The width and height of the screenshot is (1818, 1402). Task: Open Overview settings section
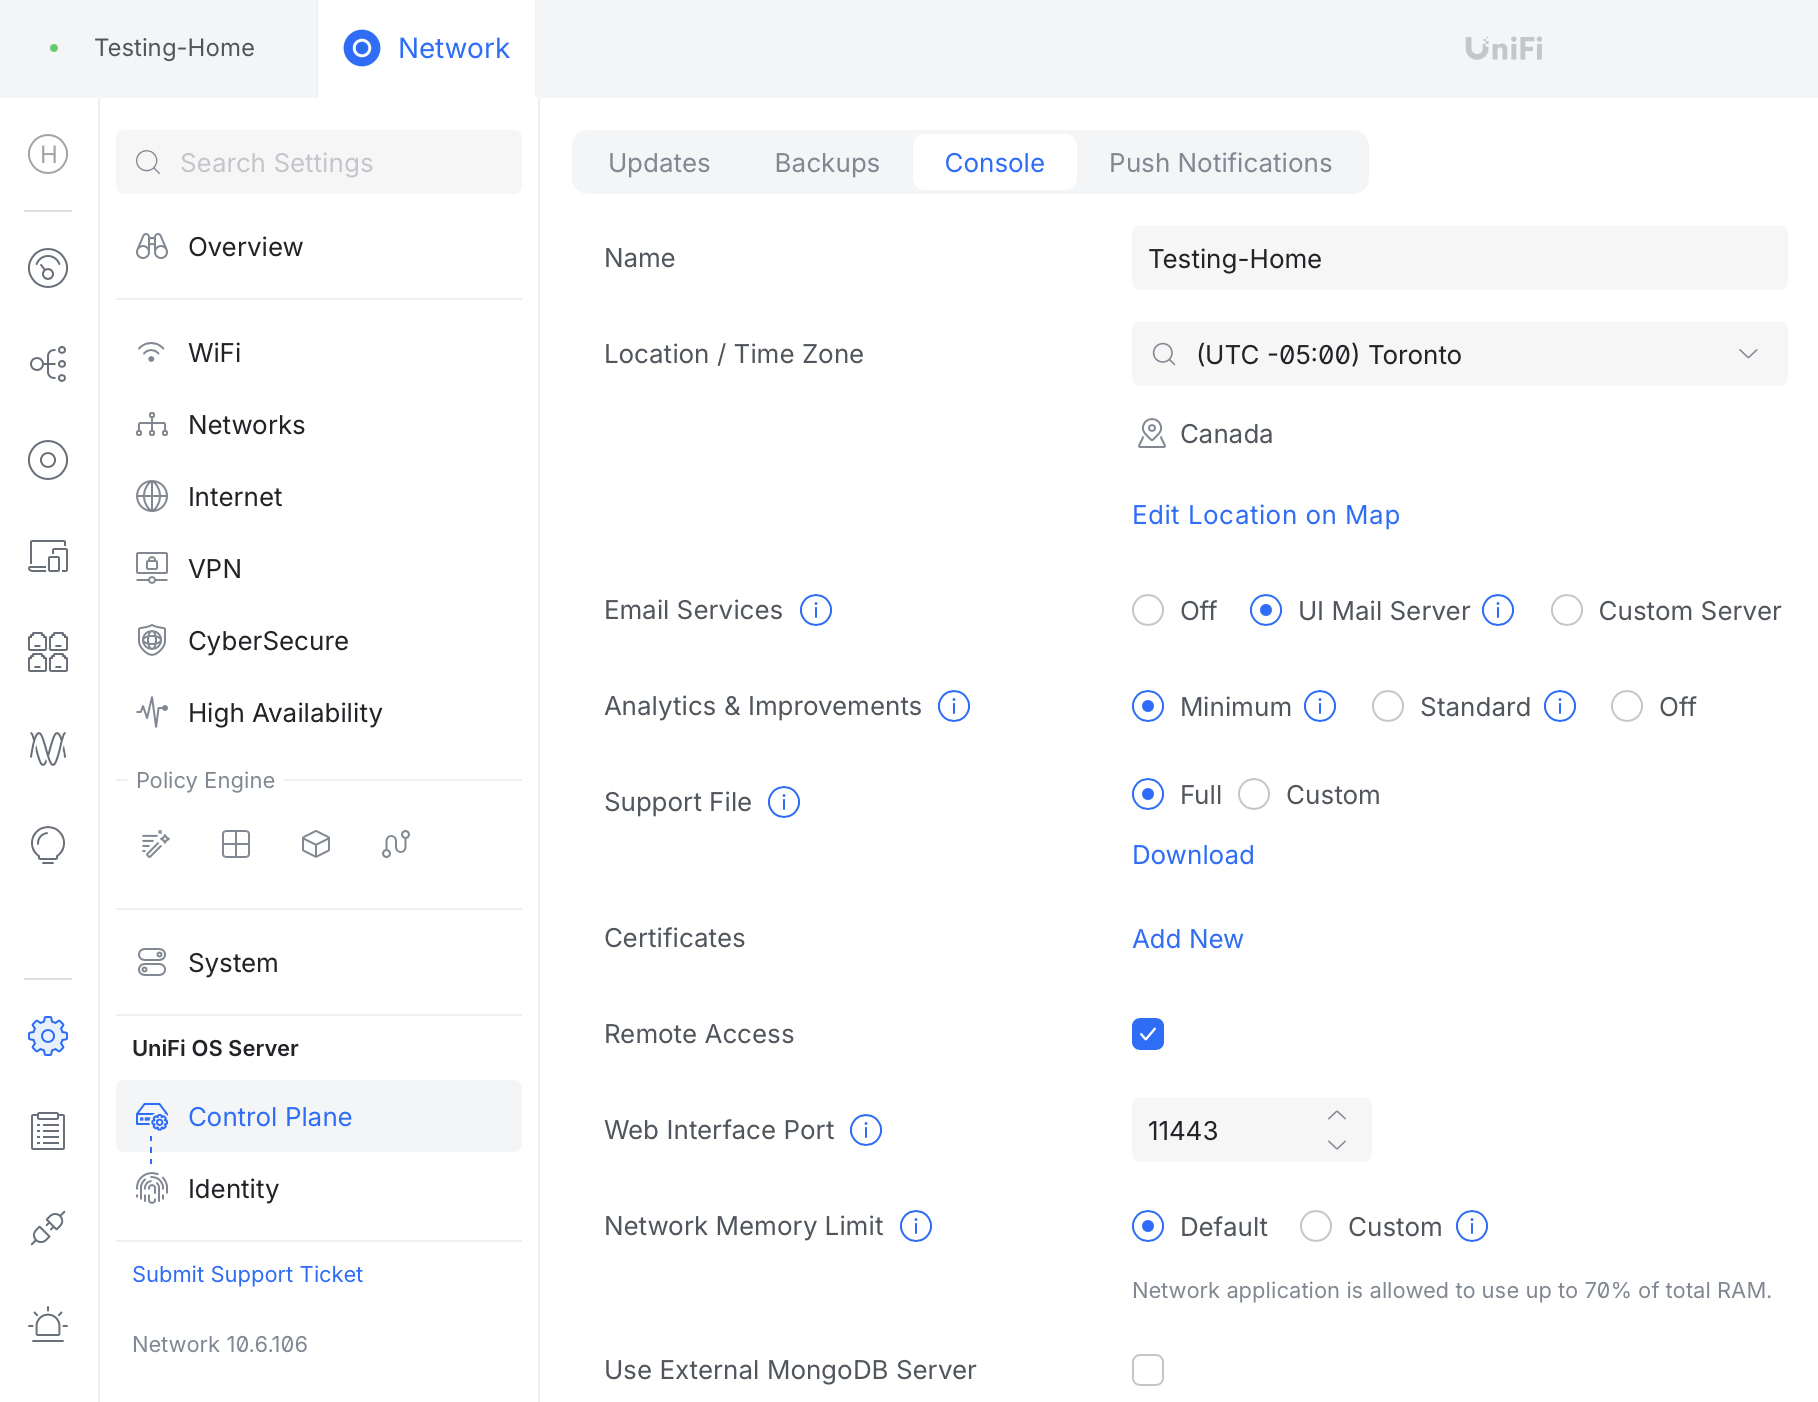[319, 247]
